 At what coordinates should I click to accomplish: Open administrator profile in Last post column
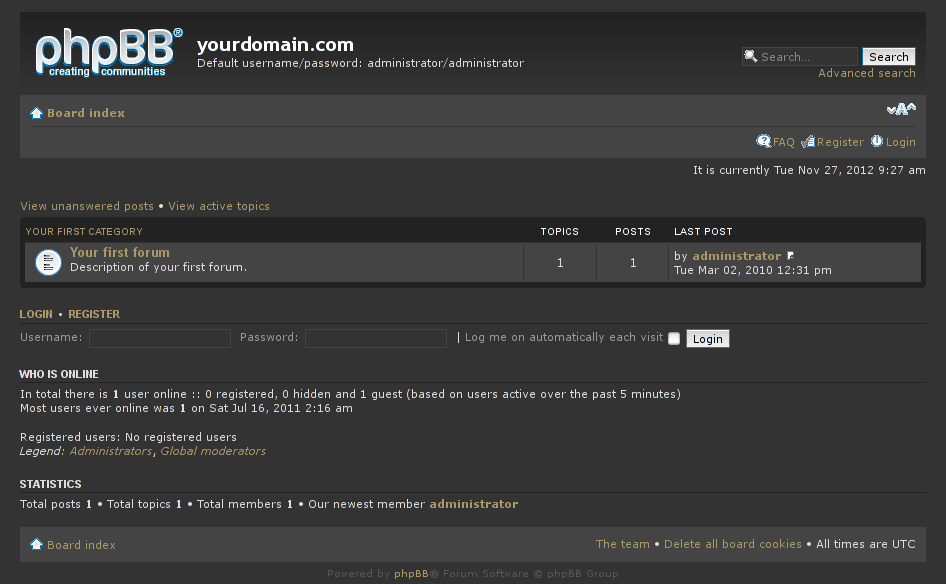(736, 256)
